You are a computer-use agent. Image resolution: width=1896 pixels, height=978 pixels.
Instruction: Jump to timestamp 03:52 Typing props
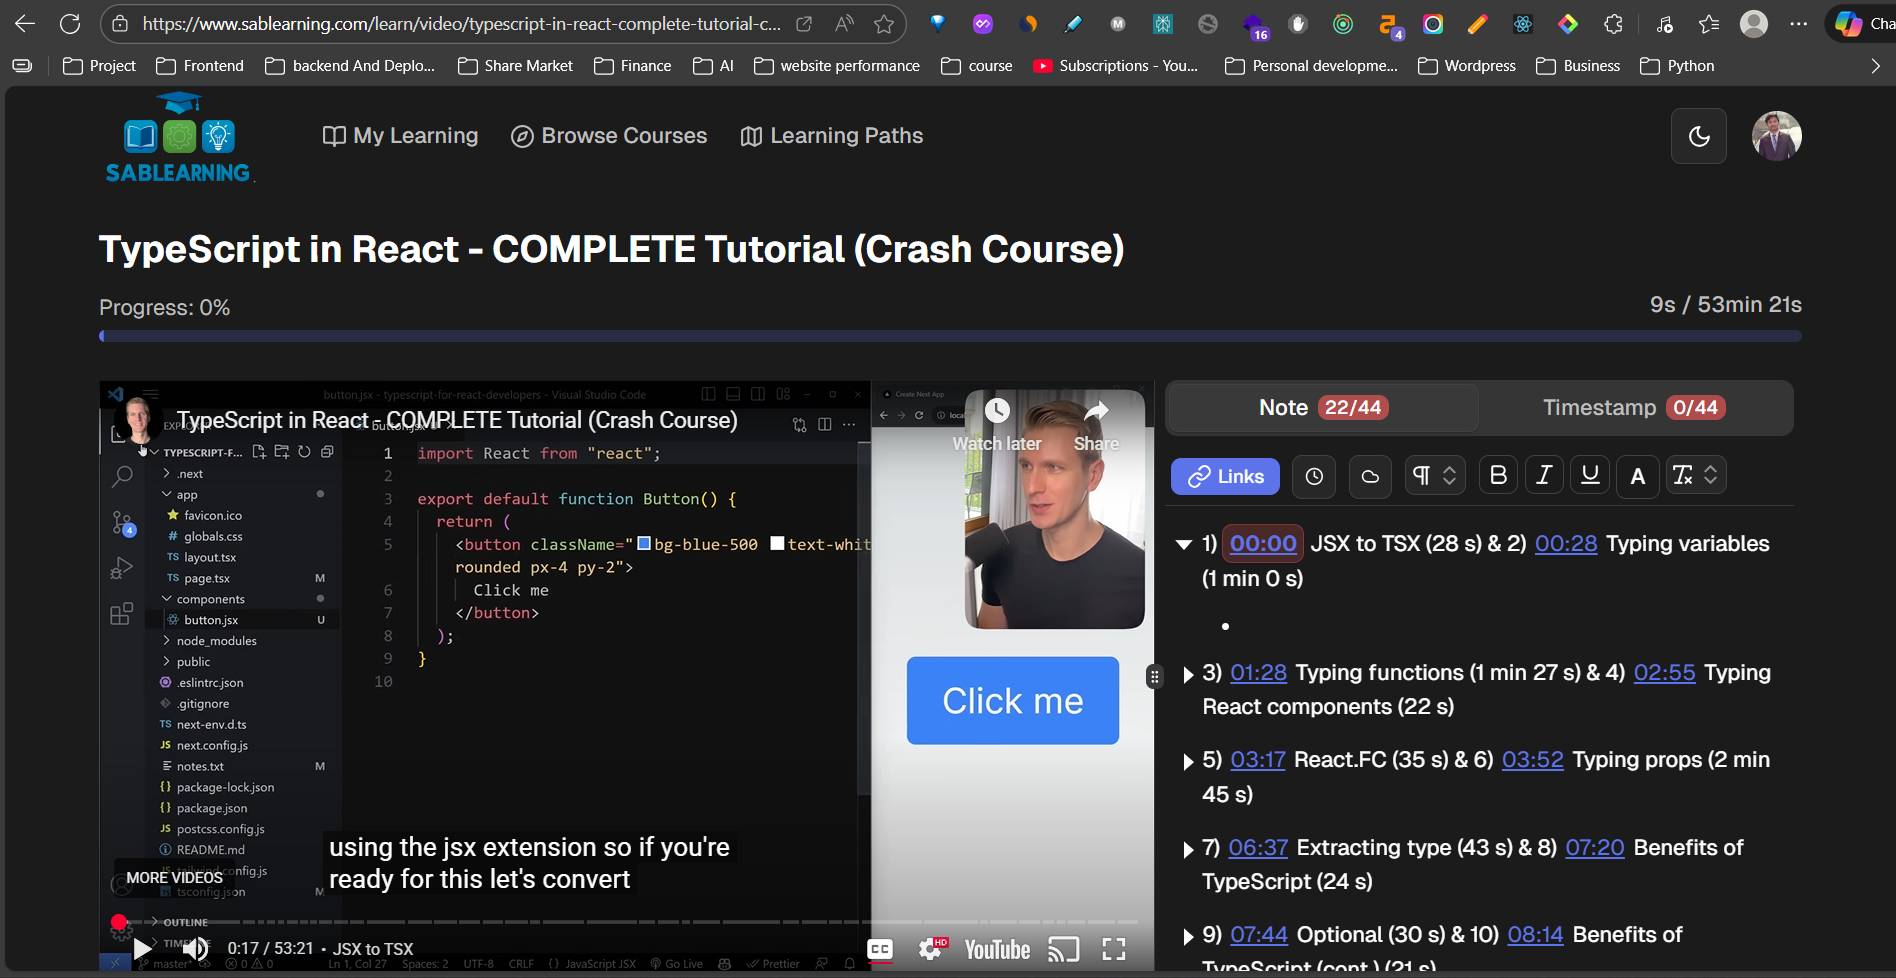tap(1532, 760)
